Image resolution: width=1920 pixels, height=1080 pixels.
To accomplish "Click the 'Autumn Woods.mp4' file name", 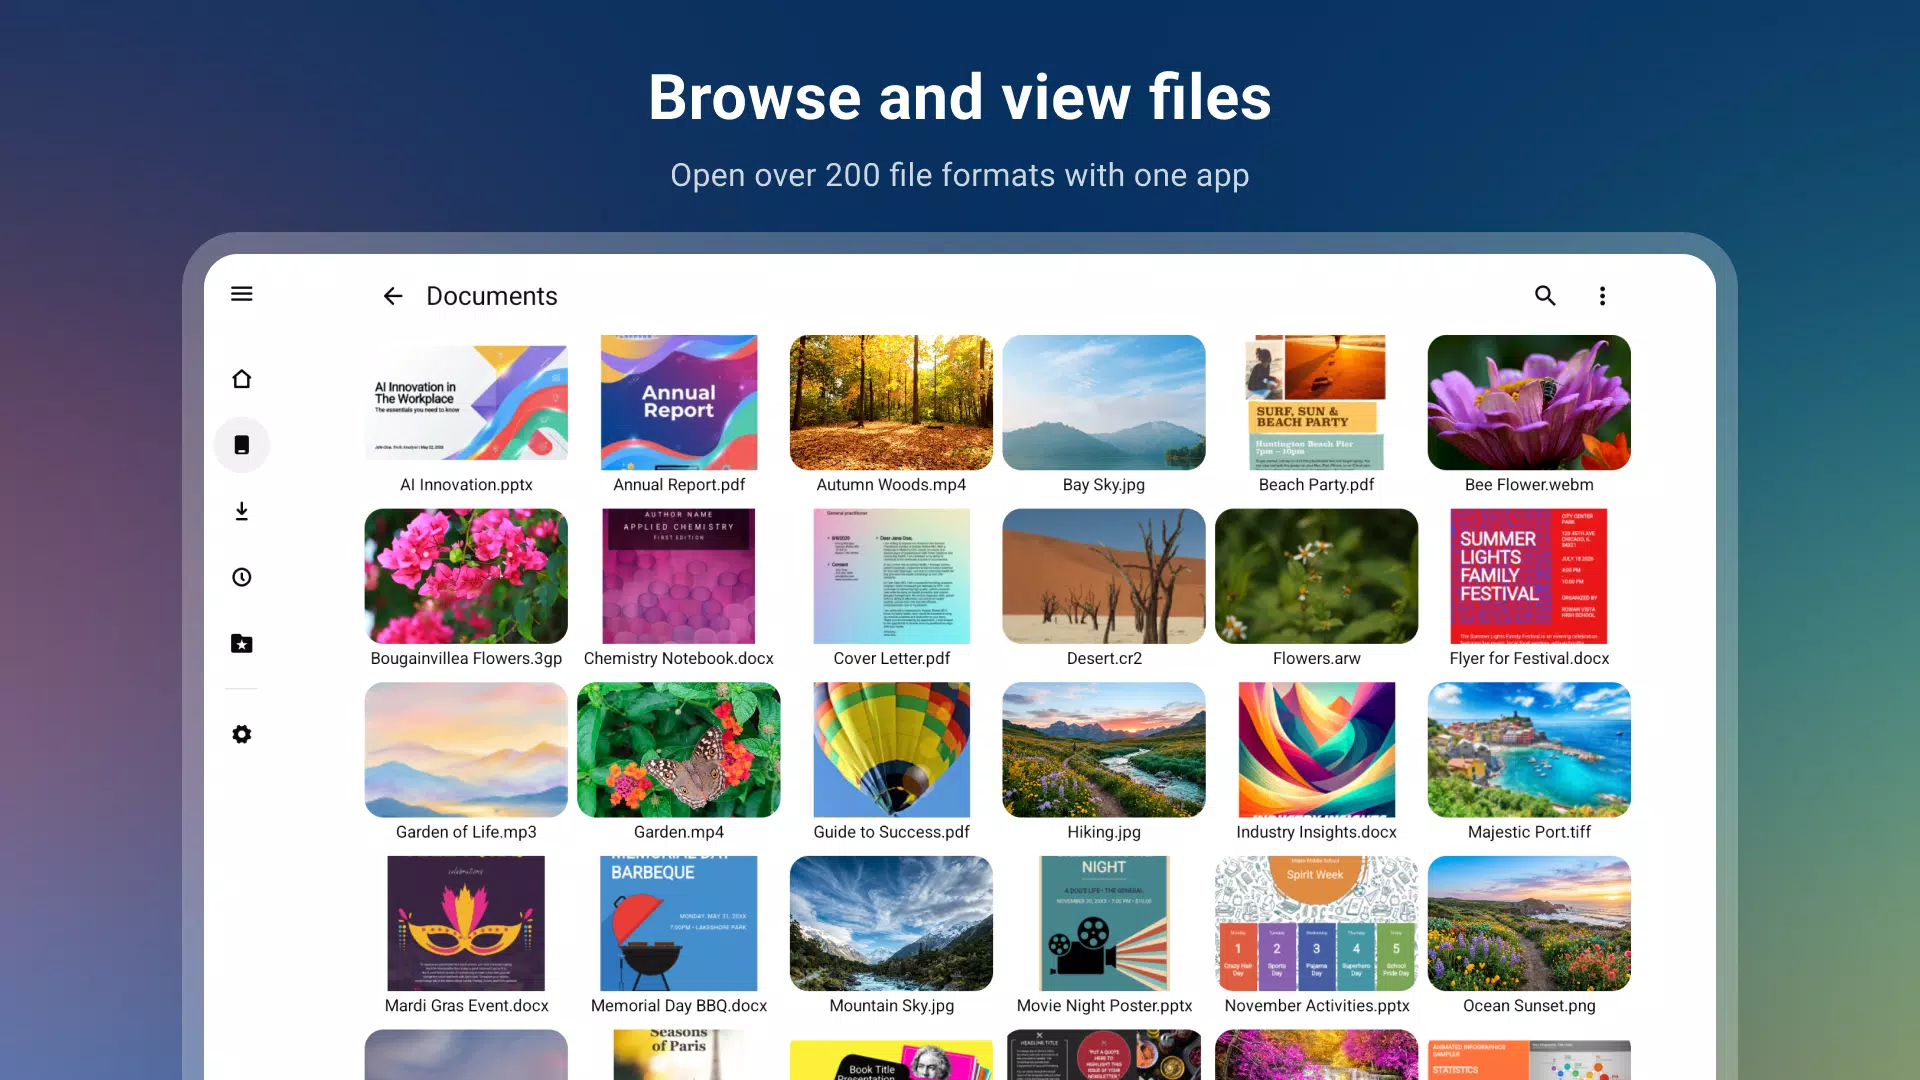I will coord(891,485).
